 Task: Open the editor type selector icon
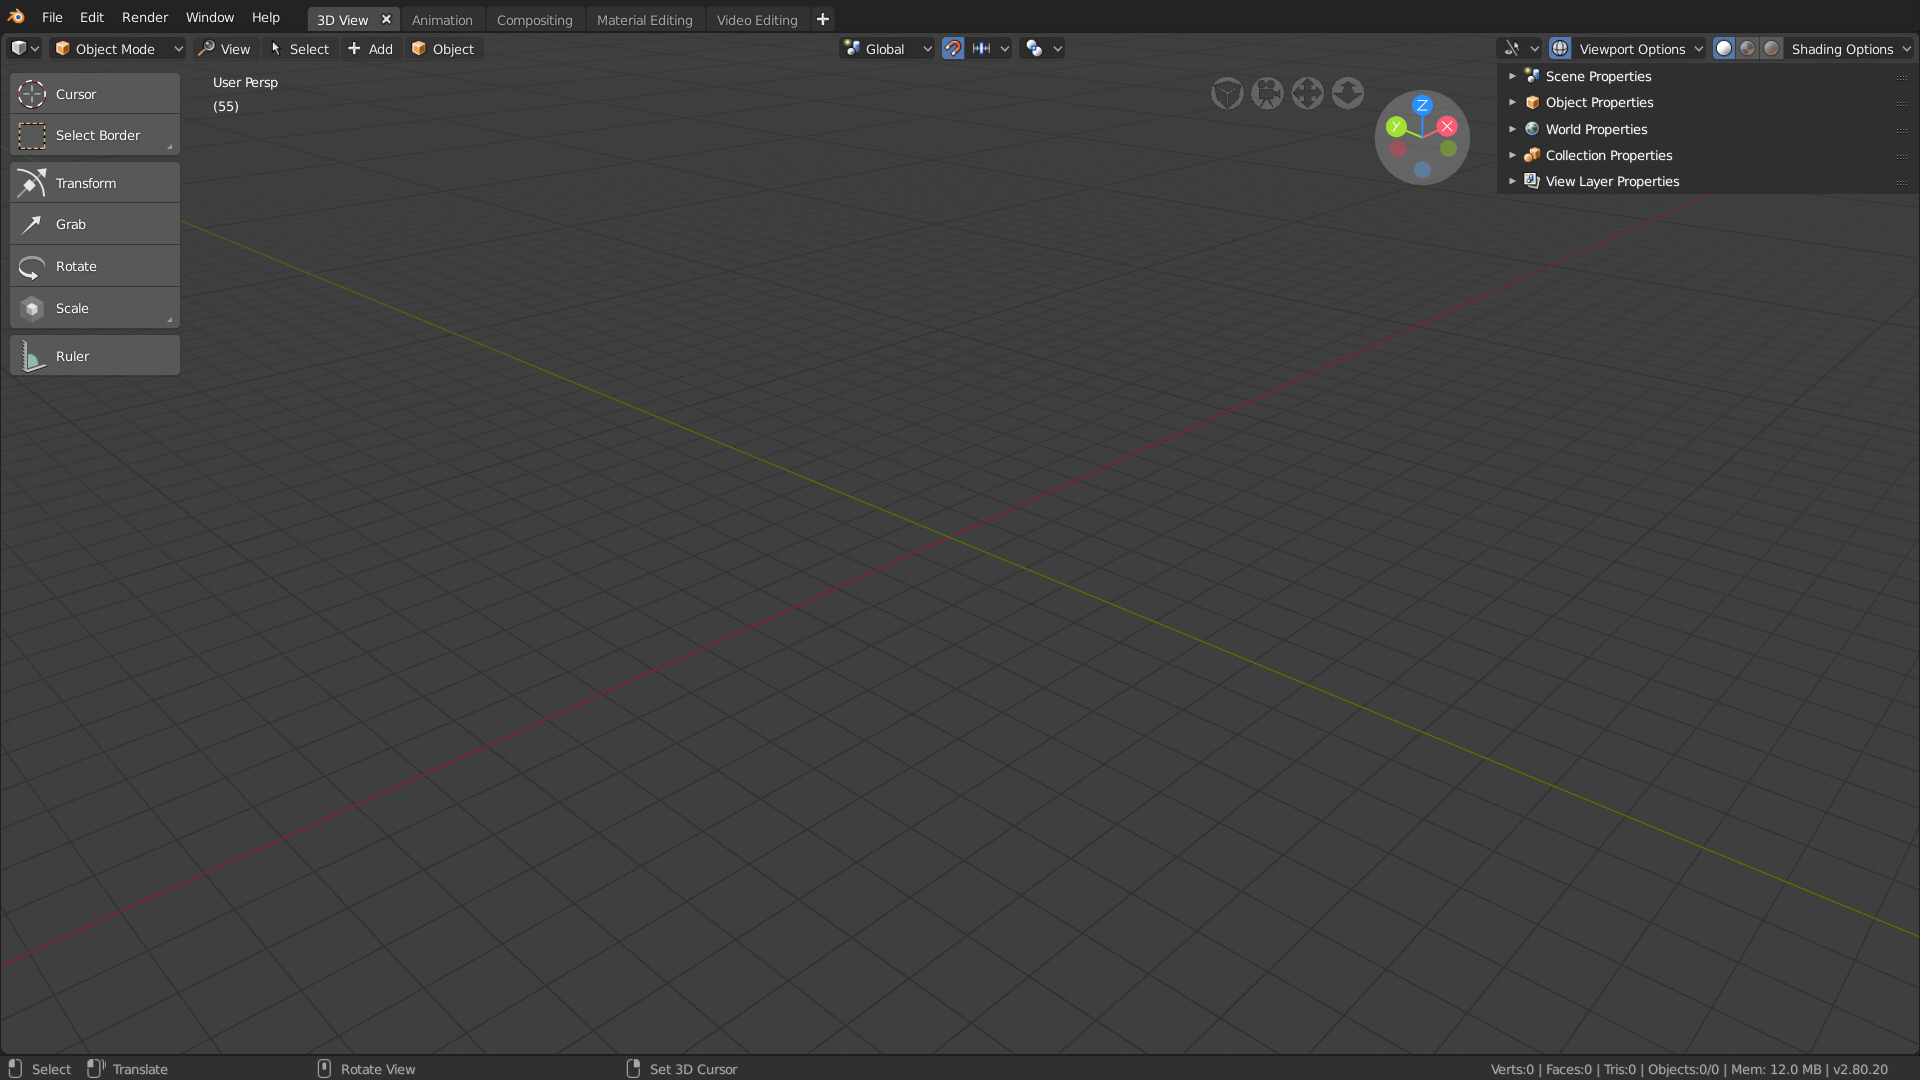pos(22,48)
